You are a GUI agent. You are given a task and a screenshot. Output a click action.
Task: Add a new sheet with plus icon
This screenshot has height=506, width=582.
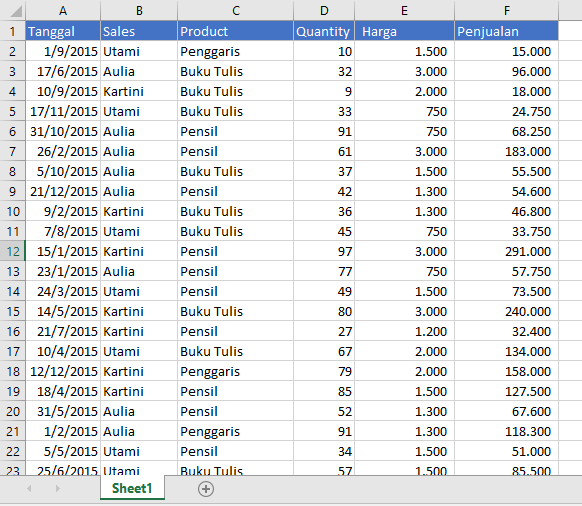(x=206, y=489)
